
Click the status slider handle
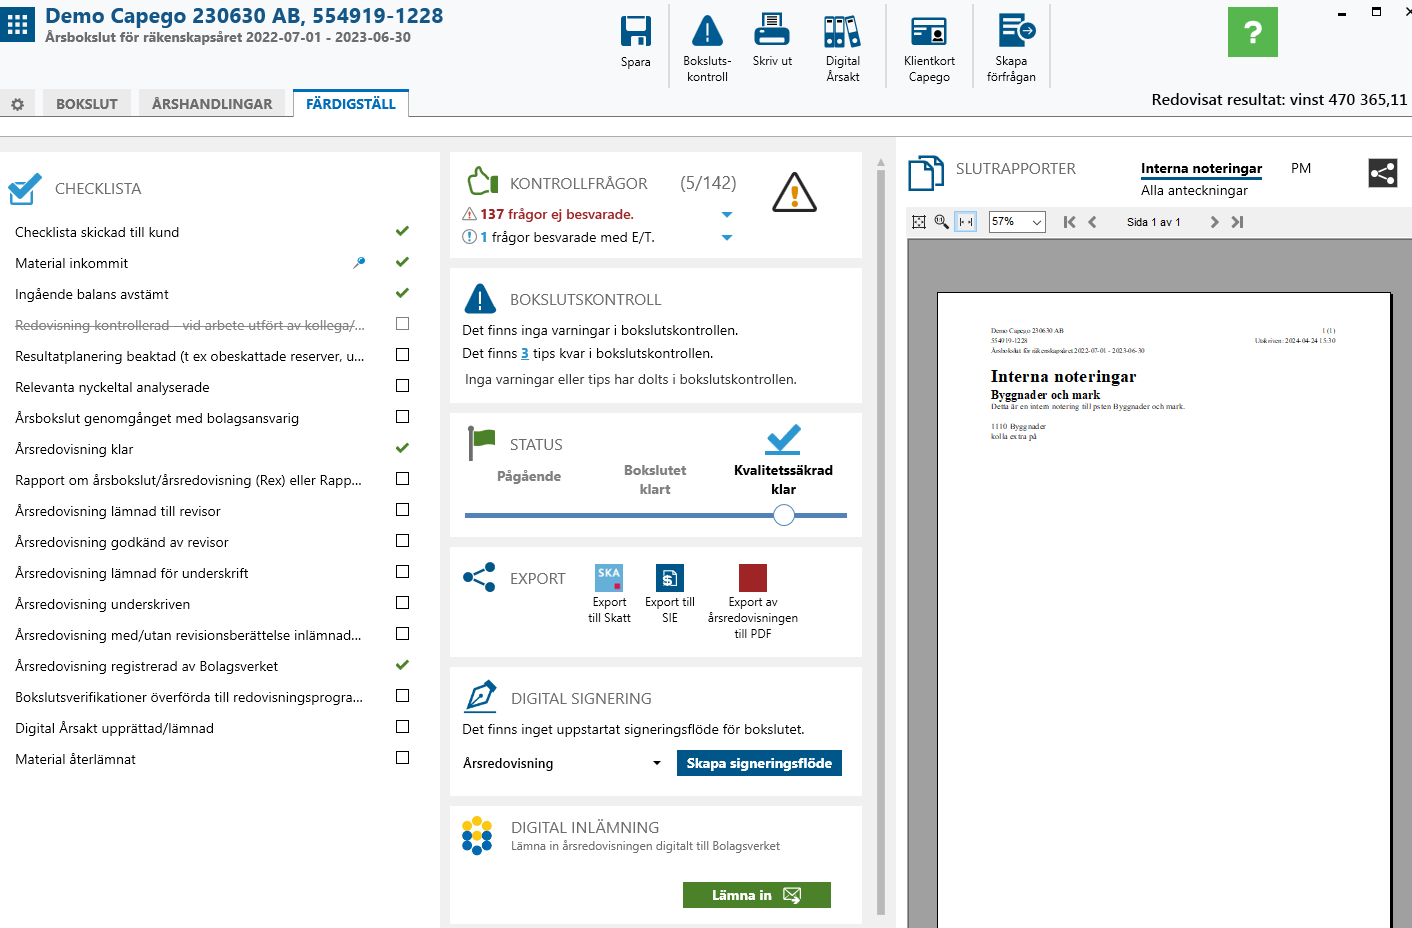(784, 515)
